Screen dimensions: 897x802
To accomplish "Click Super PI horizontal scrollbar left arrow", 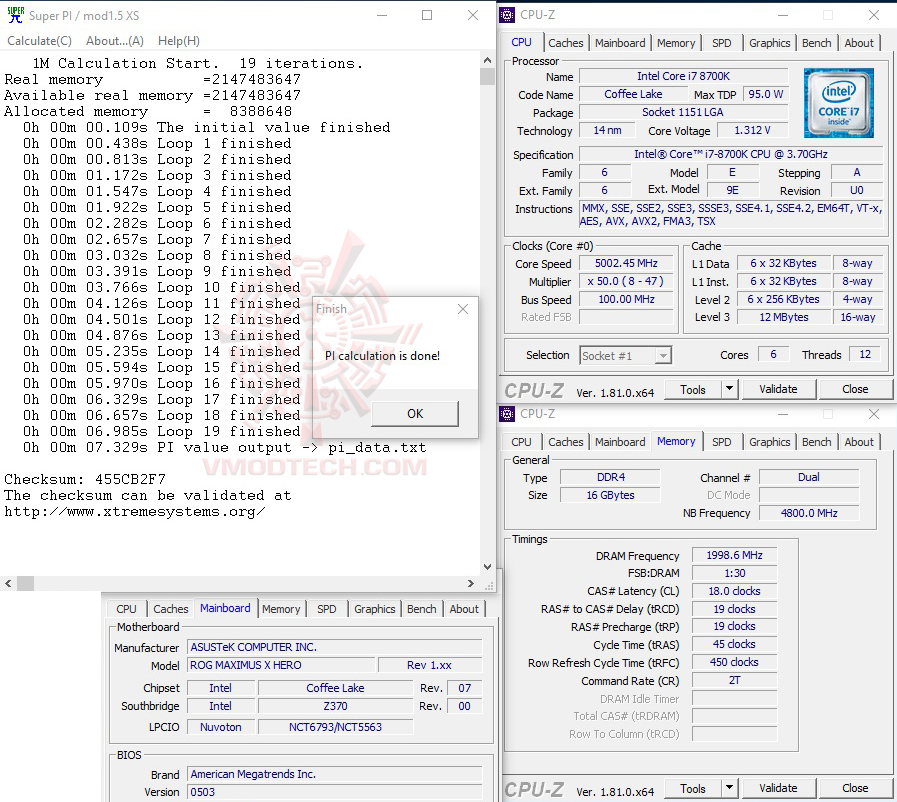I will (8, 583).
